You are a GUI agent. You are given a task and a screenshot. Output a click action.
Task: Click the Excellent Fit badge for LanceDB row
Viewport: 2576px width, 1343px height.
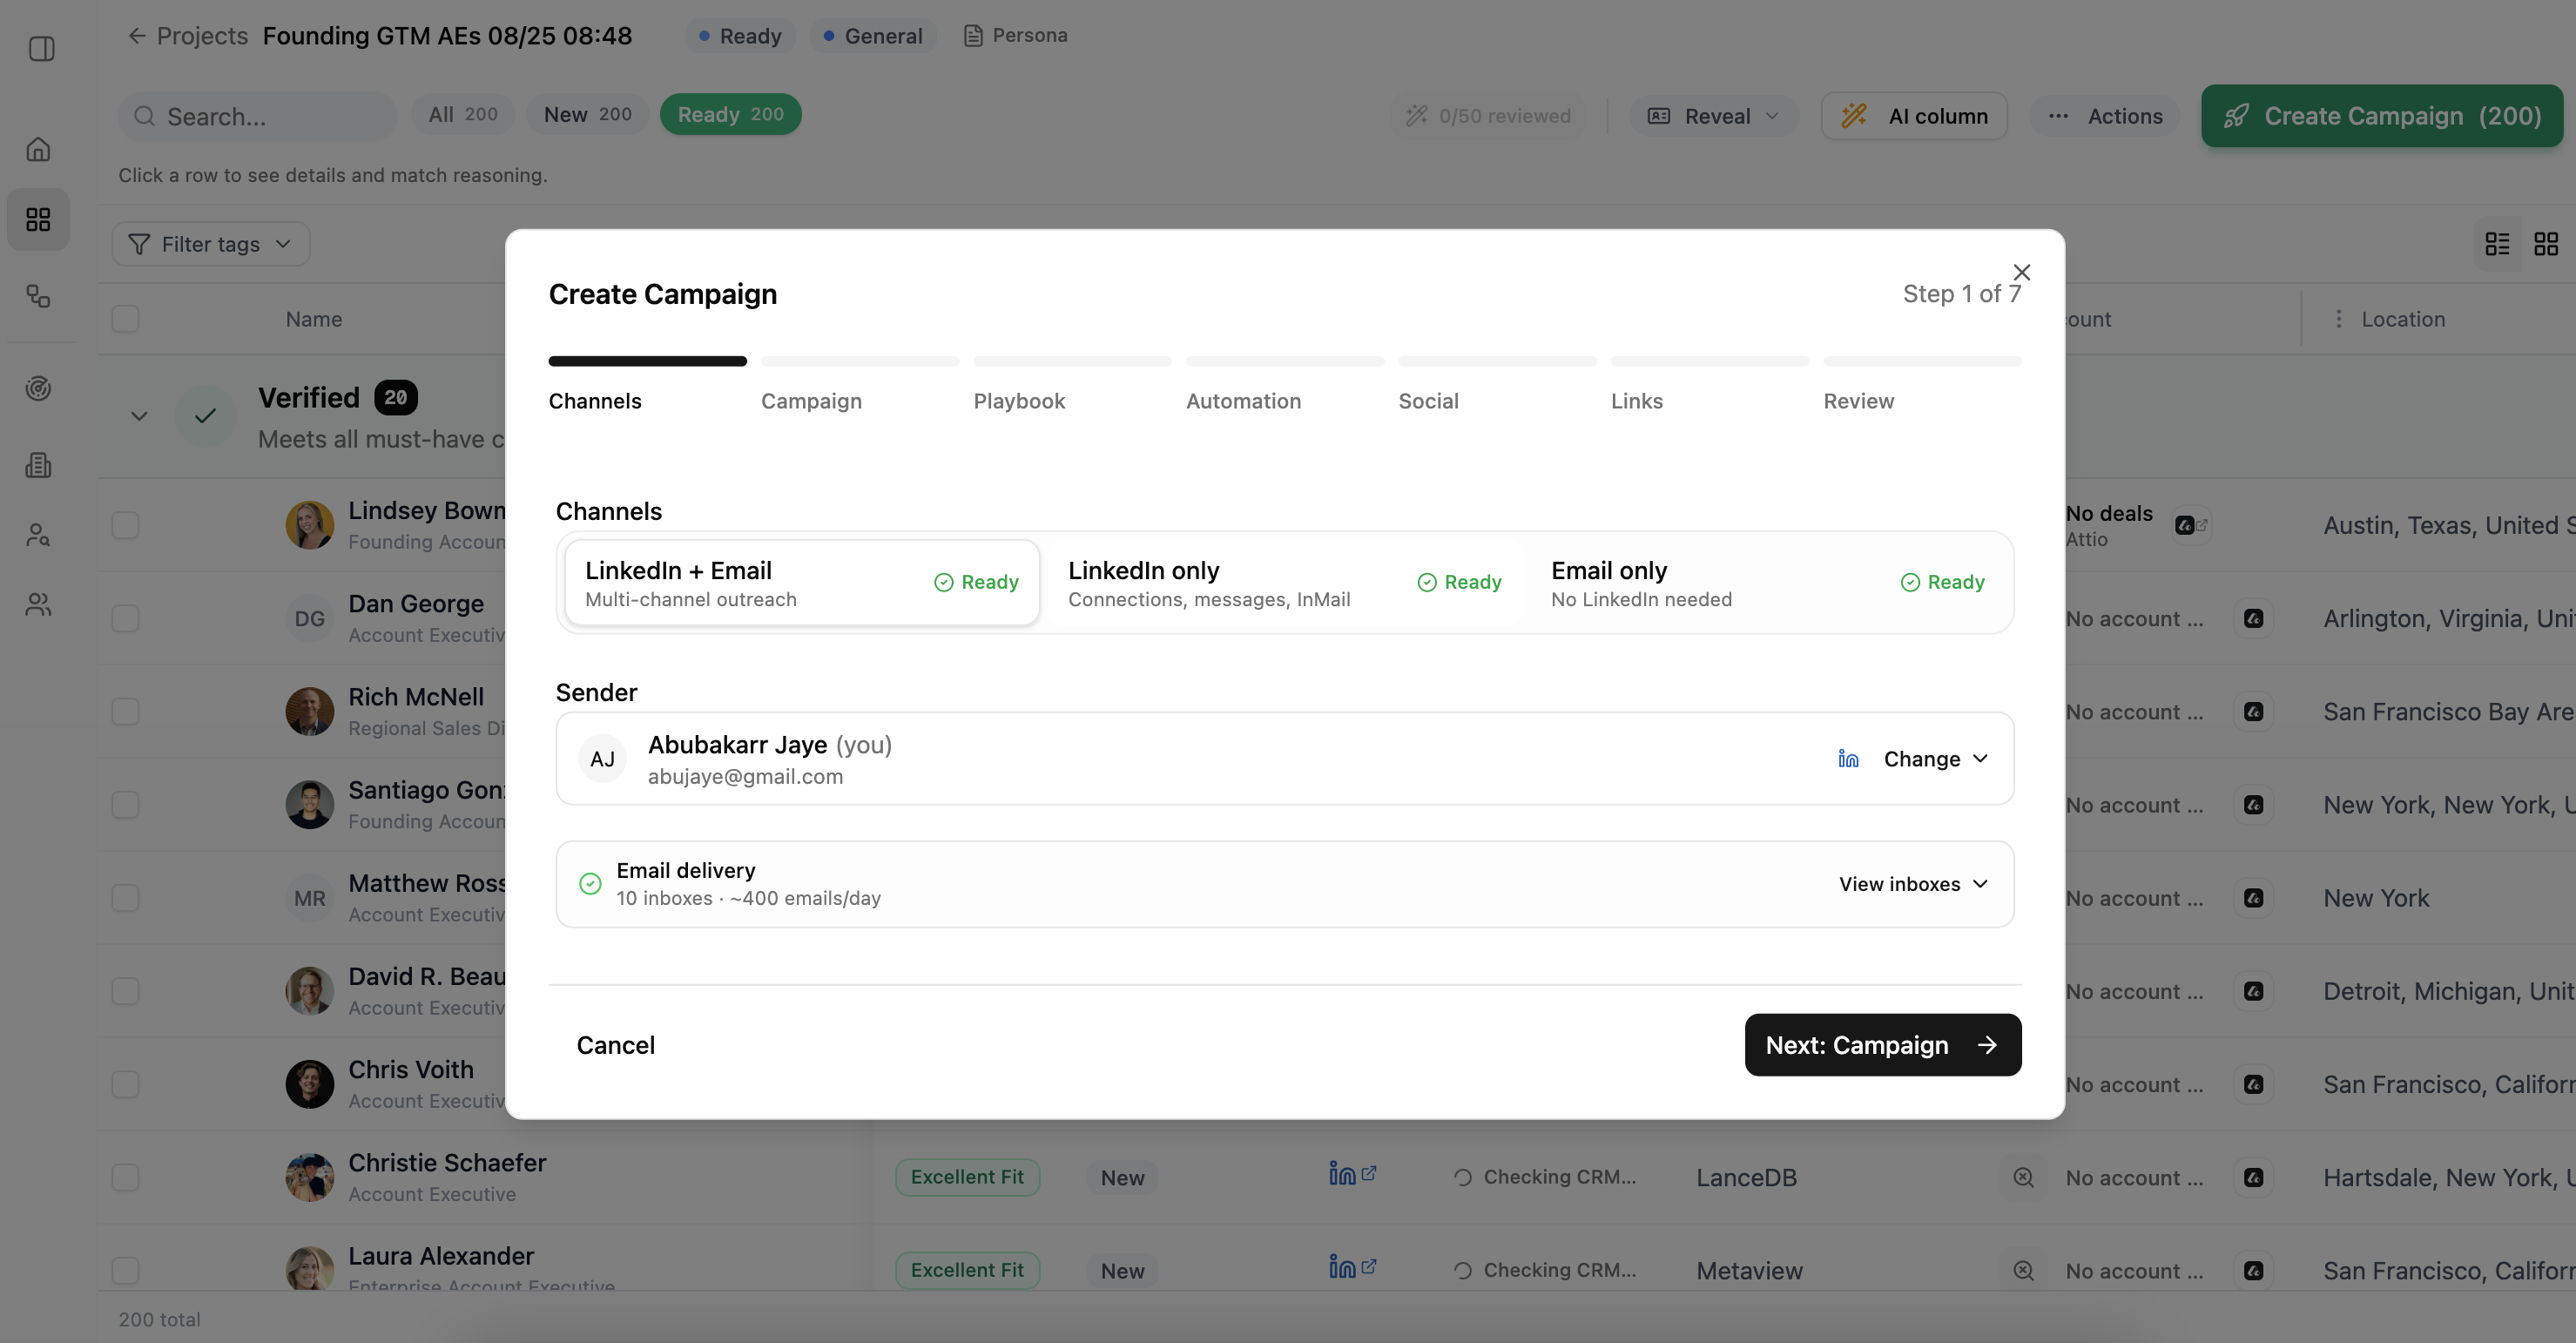pyautogui.click(x=967, y=1177)
